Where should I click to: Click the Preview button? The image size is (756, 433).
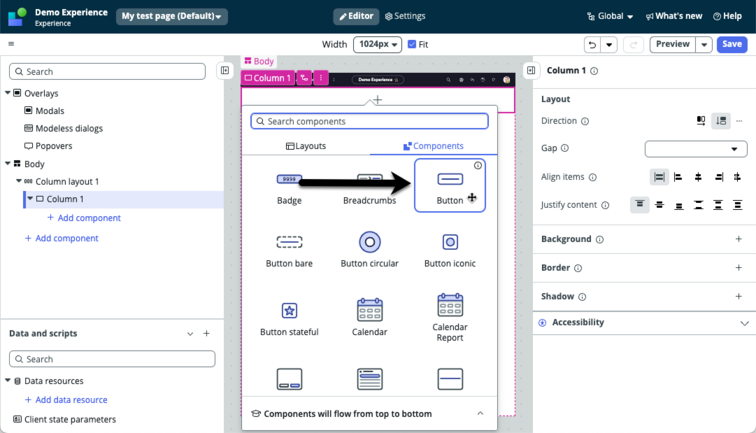point(673,44)
